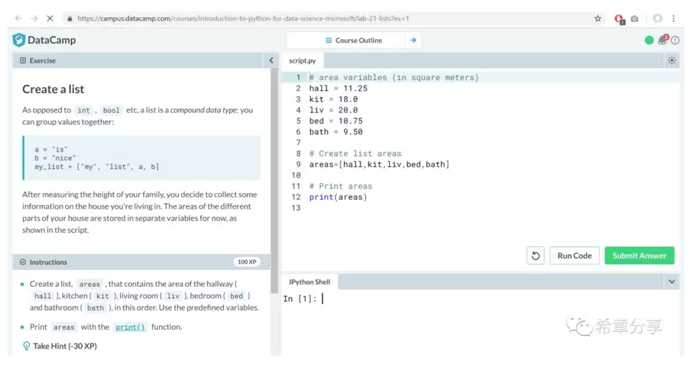Screen dimensions: 692x379
Task: Click code line 'kit = 18.0'
Action: [x=333, y=99]
